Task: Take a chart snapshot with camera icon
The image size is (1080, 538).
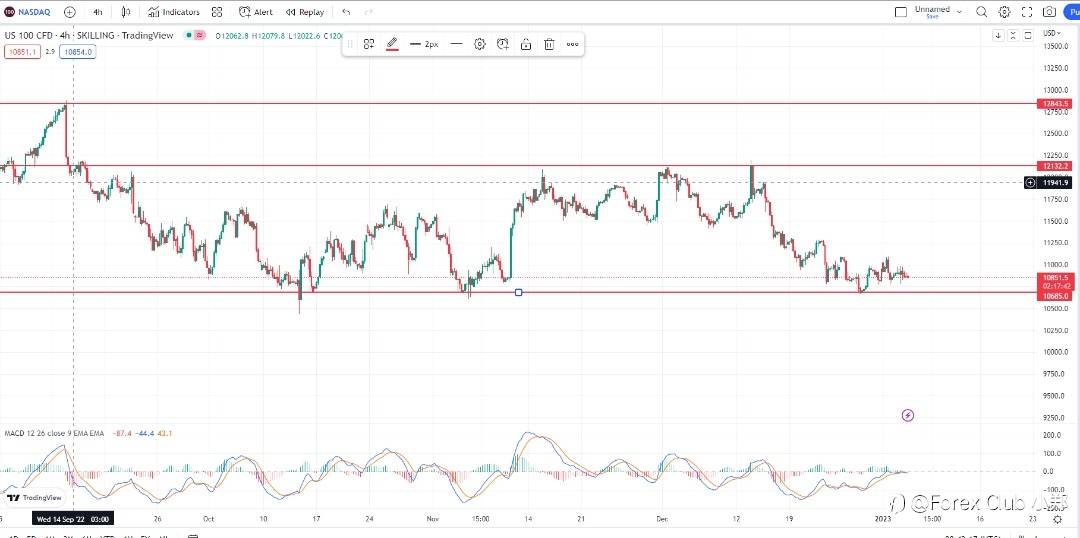Action: 1049,12
